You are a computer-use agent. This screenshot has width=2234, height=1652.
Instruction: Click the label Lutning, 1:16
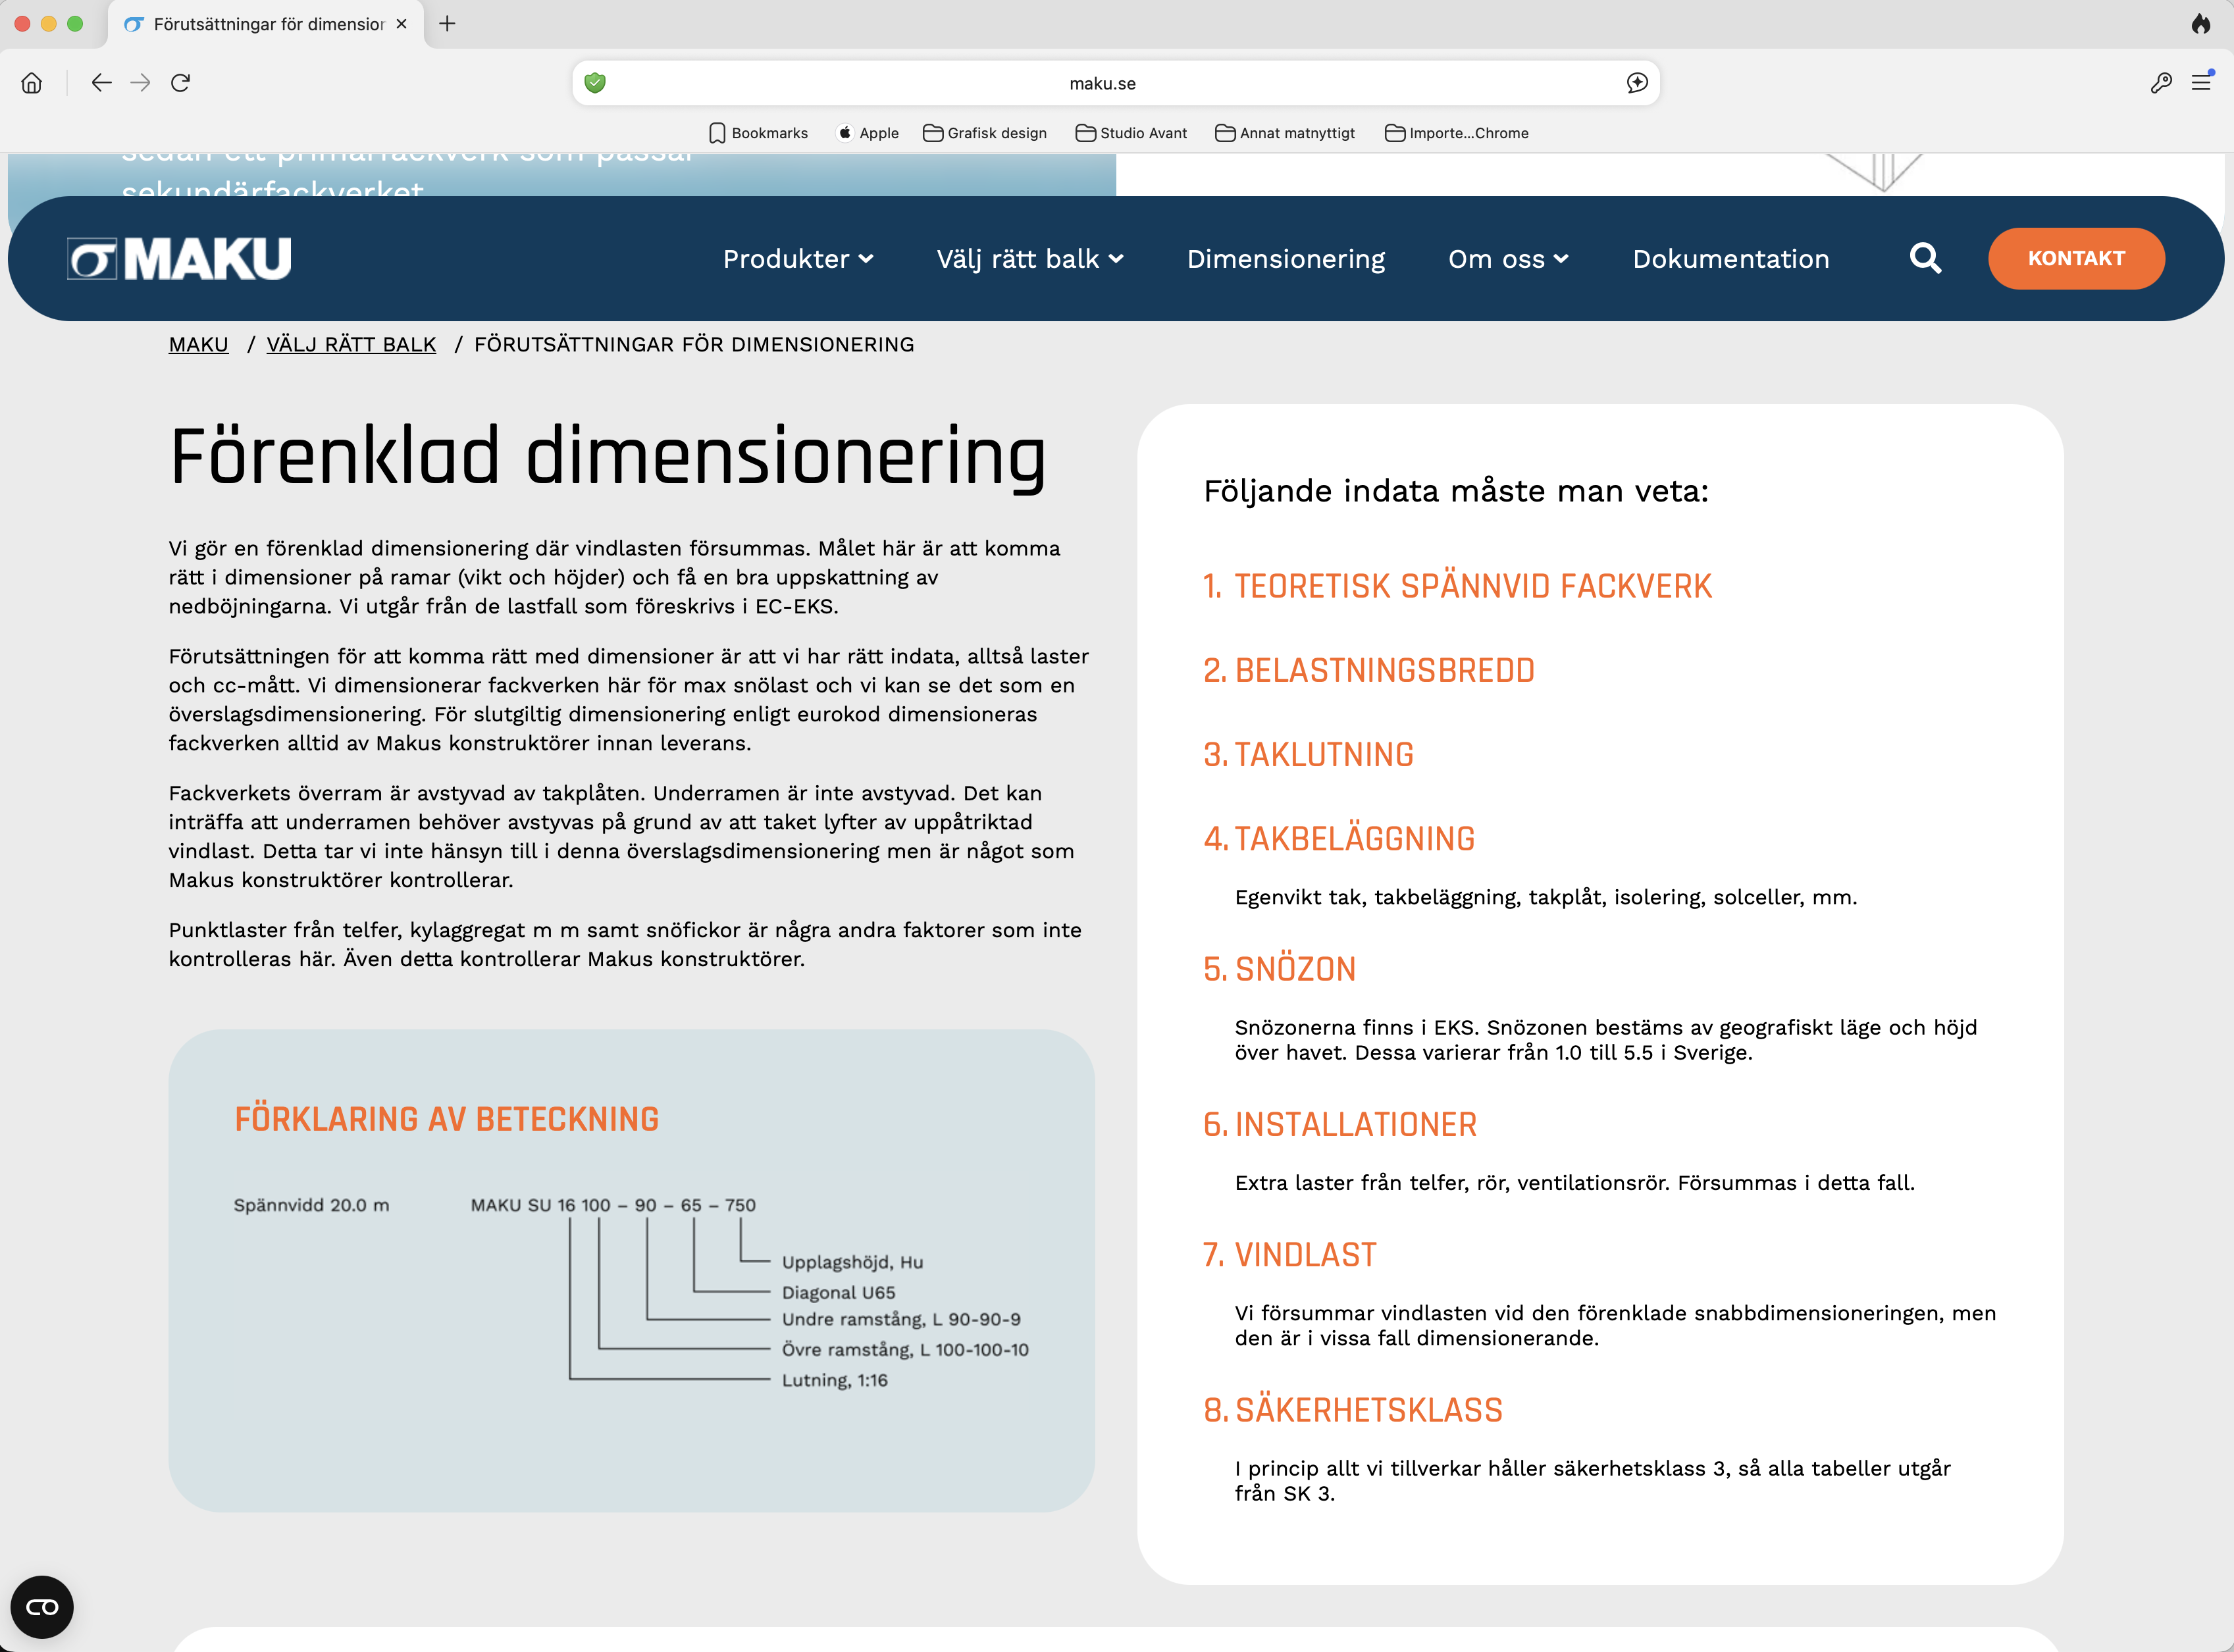point(834,1380)
